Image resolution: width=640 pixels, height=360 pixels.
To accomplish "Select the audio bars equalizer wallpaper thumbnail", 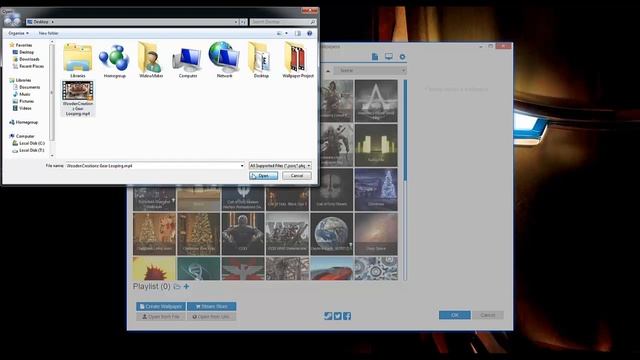I will 376,145.
